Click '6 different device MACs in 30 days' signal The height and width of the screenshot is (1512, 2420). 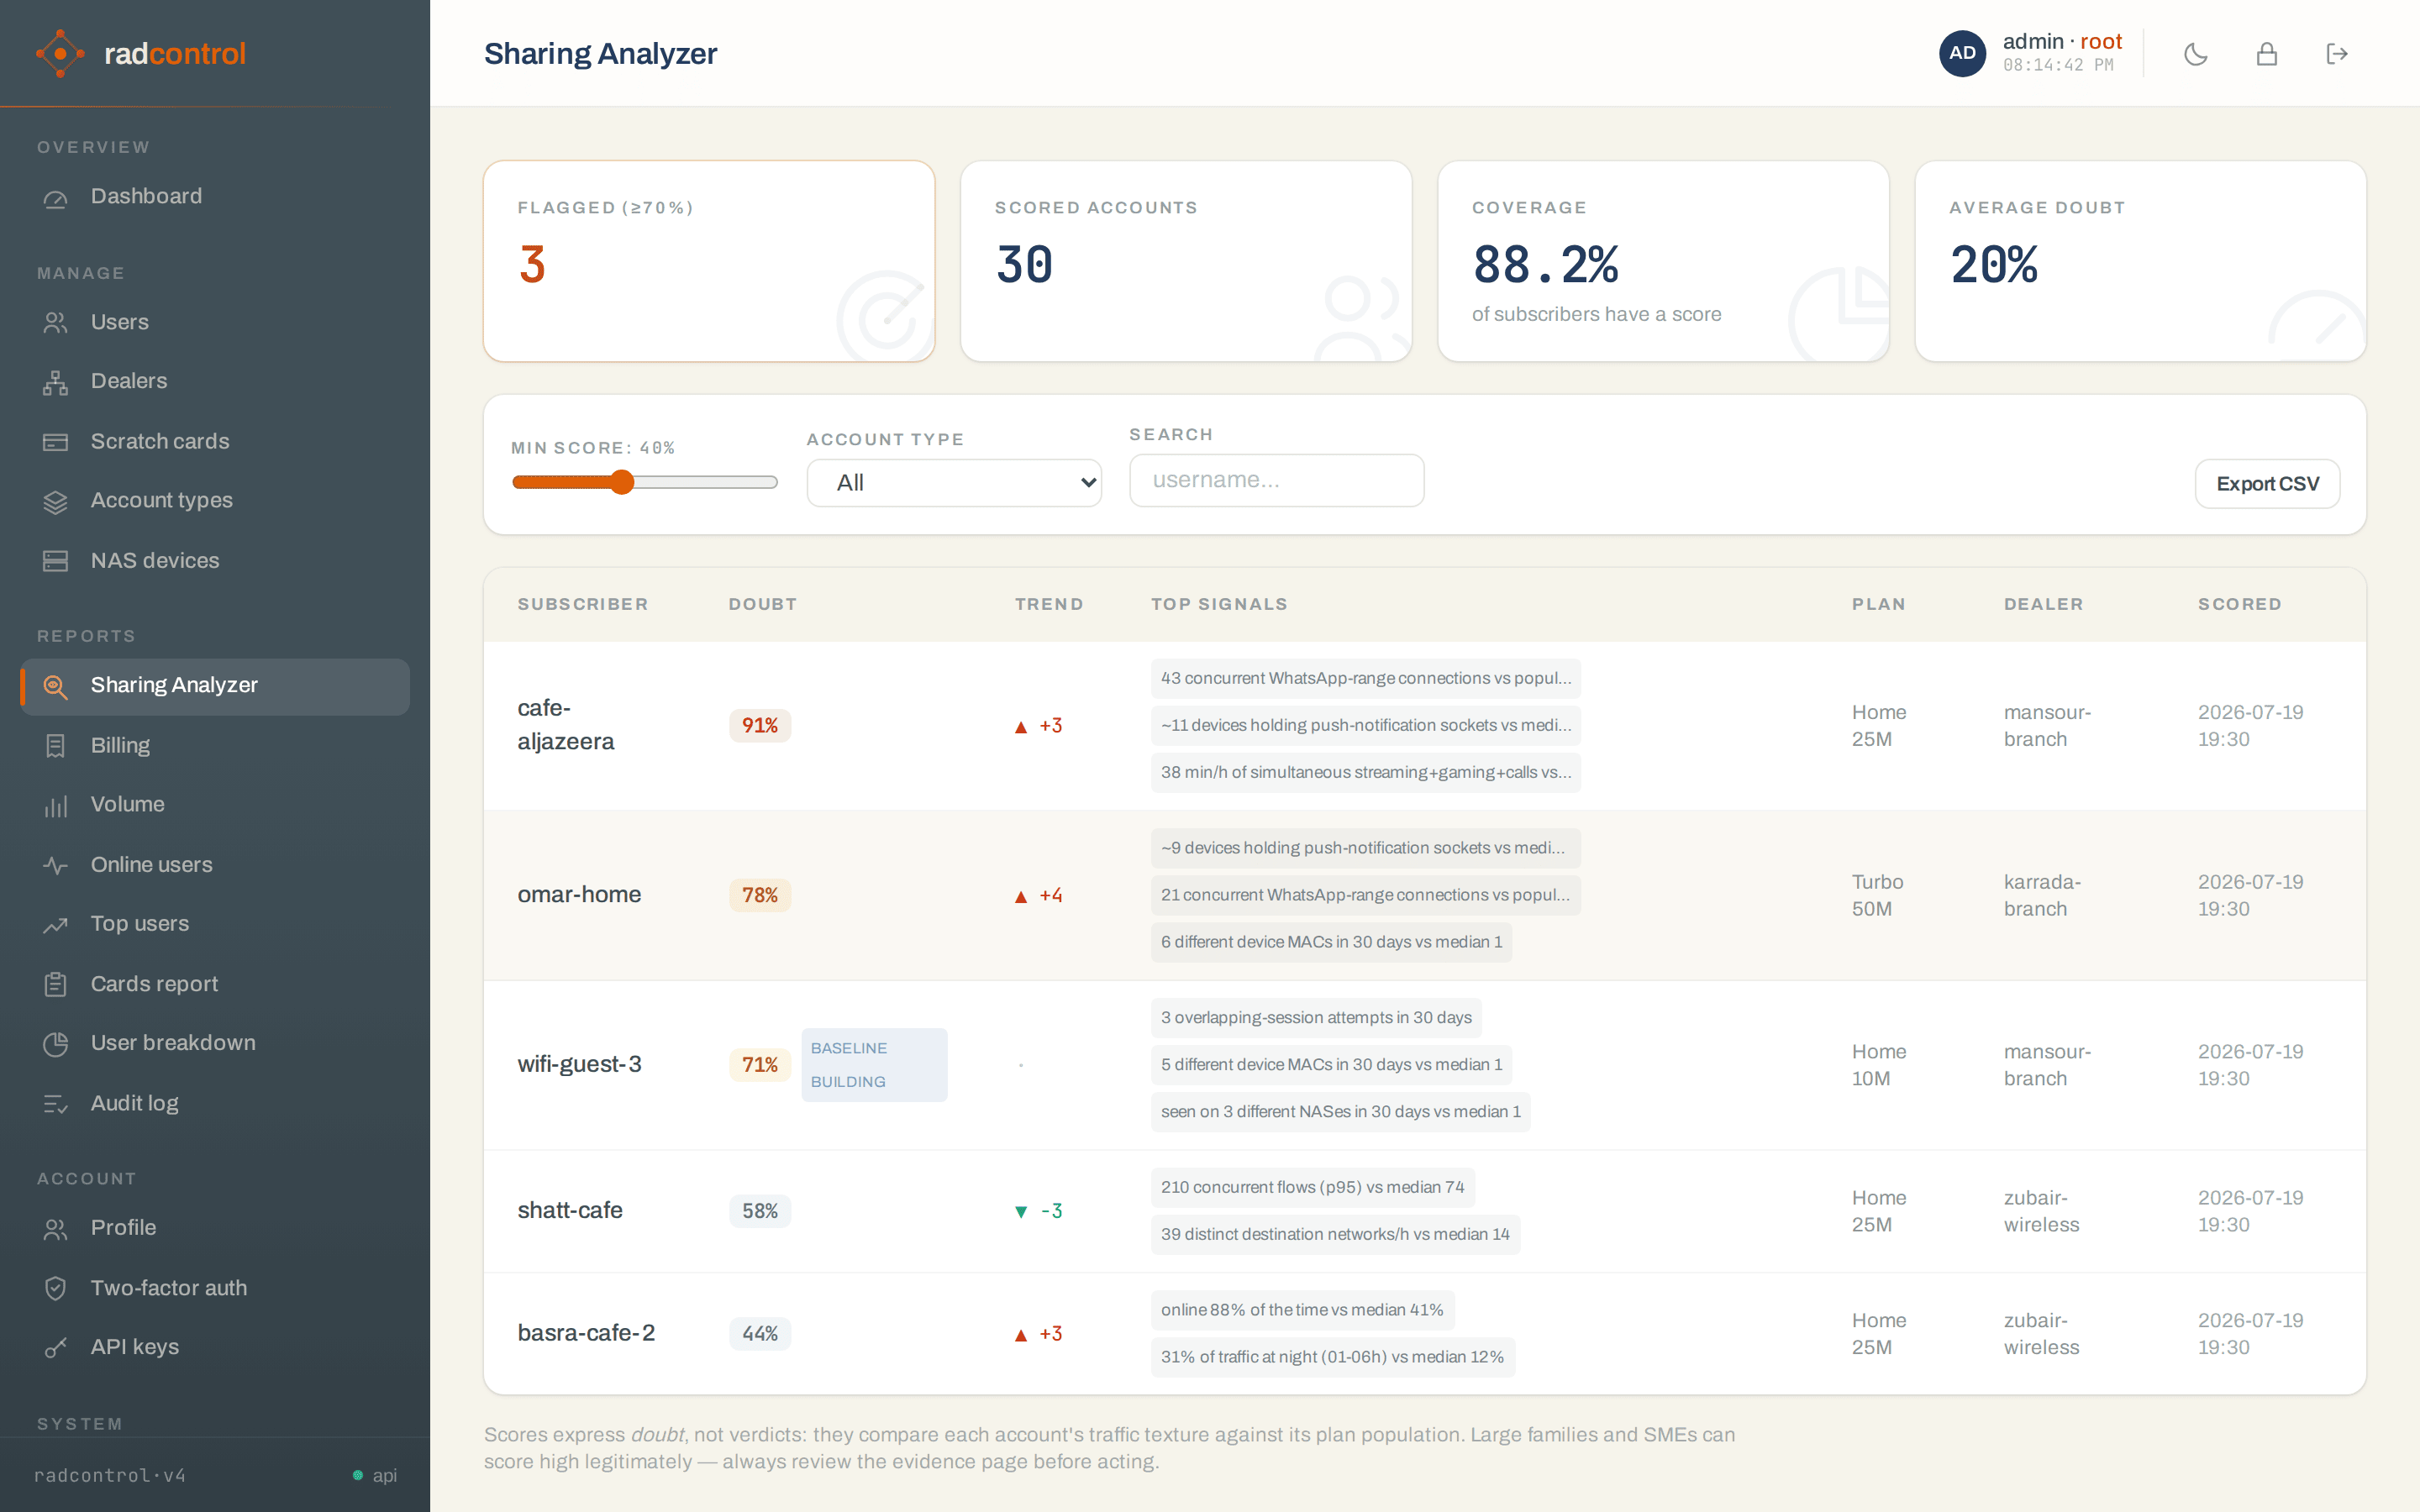pyautogui.click(x=1331, y=943)
